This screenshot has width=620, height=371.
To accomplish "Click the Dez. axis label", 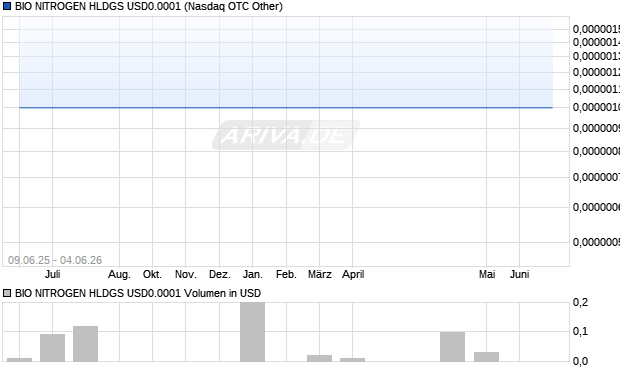I will [x=219, y=274].
